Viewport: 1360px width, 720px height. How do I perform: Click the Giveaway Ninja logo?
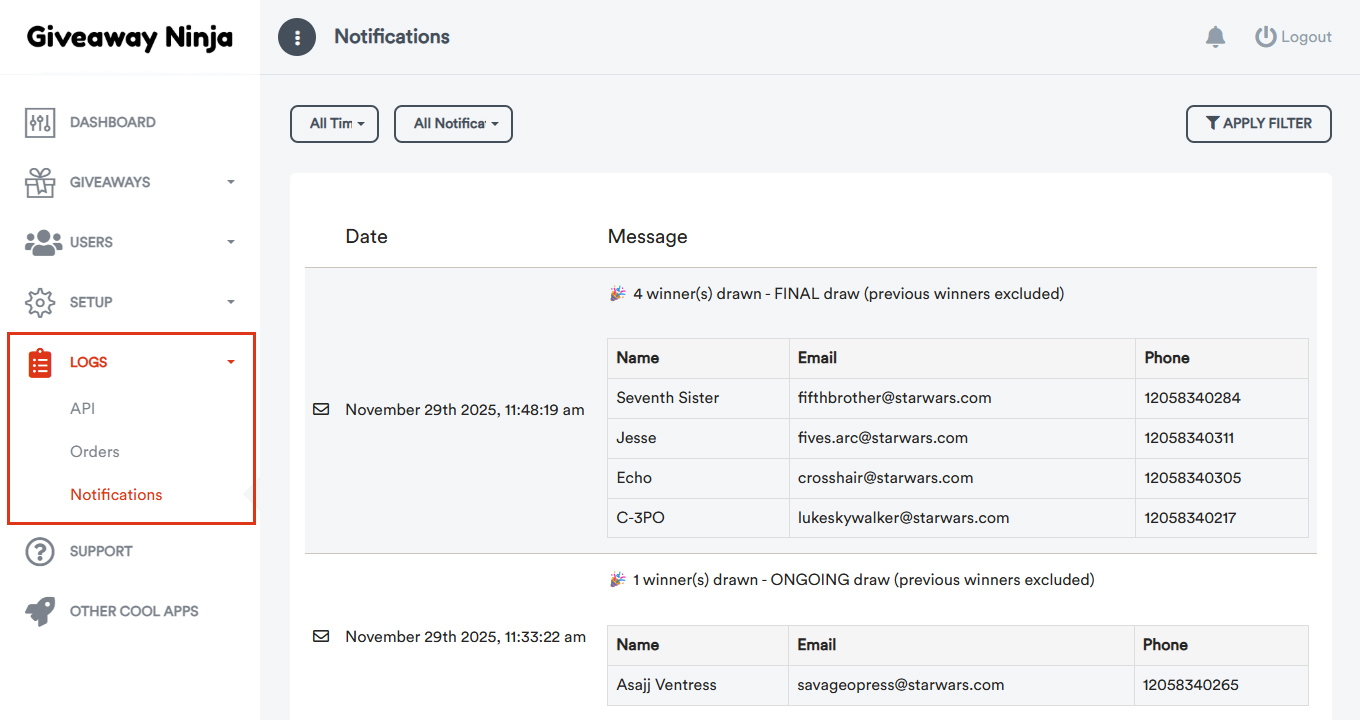[130, 37]
